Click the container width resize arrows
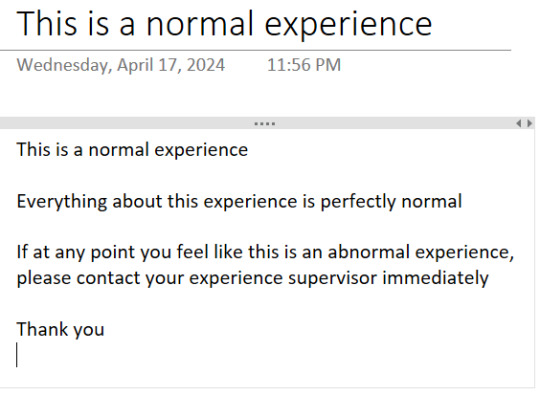Image resolution: width=540 pixels, height=395 pixels. click(x=524, y=123)
